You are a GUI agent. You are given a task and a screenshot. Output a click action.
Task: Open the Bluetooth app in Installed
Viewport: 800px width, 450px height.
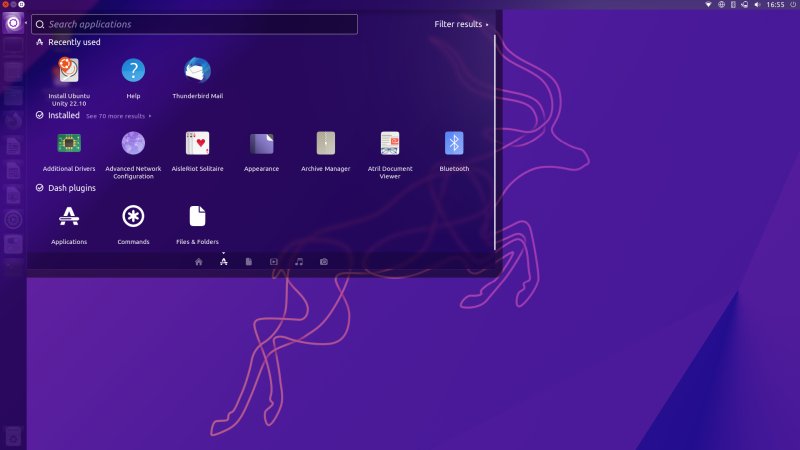click(454, 151)
